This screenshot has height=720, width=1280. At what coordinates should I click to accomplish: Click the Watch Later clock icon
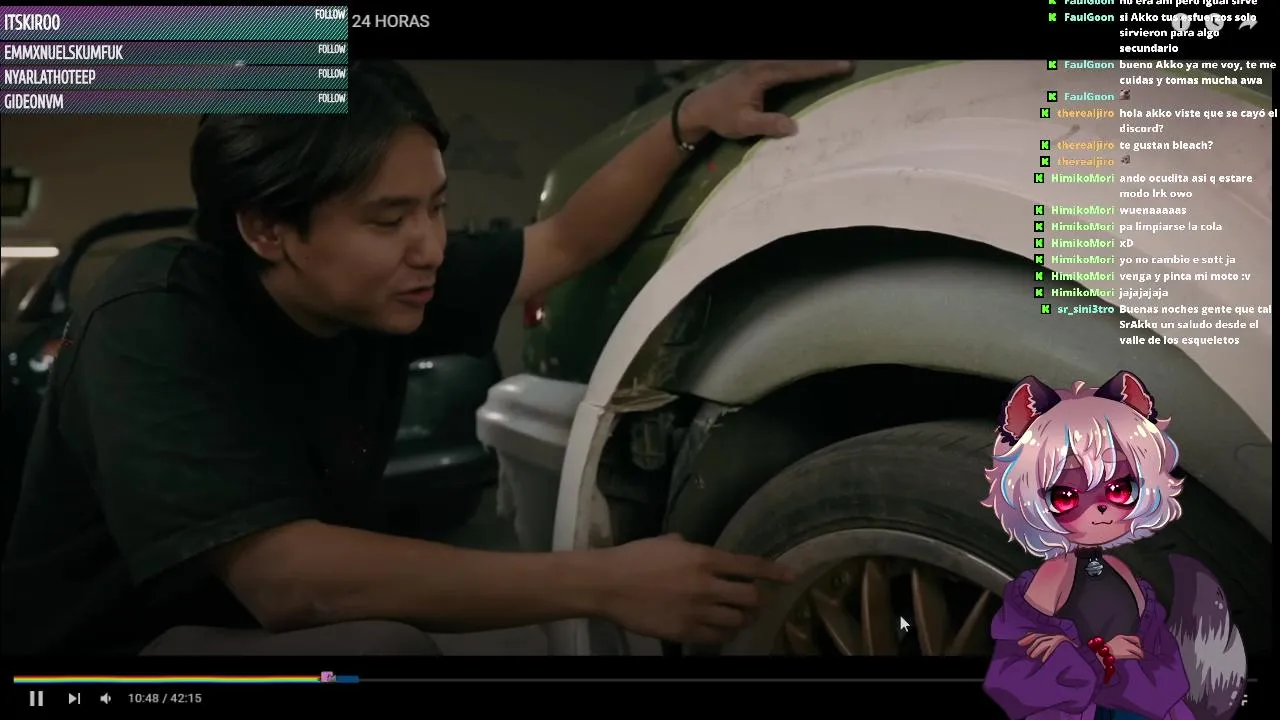(1214, 22)
